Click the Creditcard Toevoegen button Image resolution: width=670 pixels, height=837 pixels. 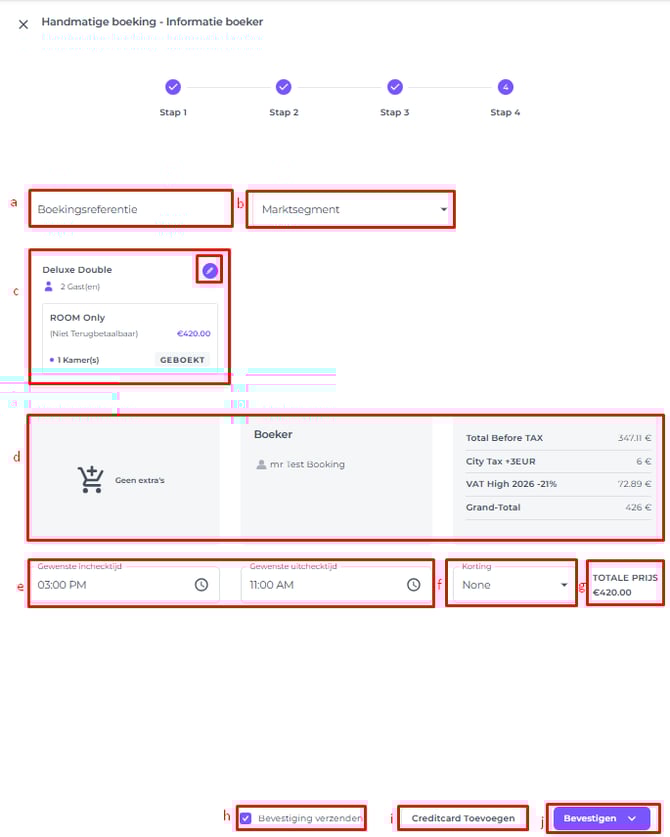pyautogui.click(x=462, y=818)
